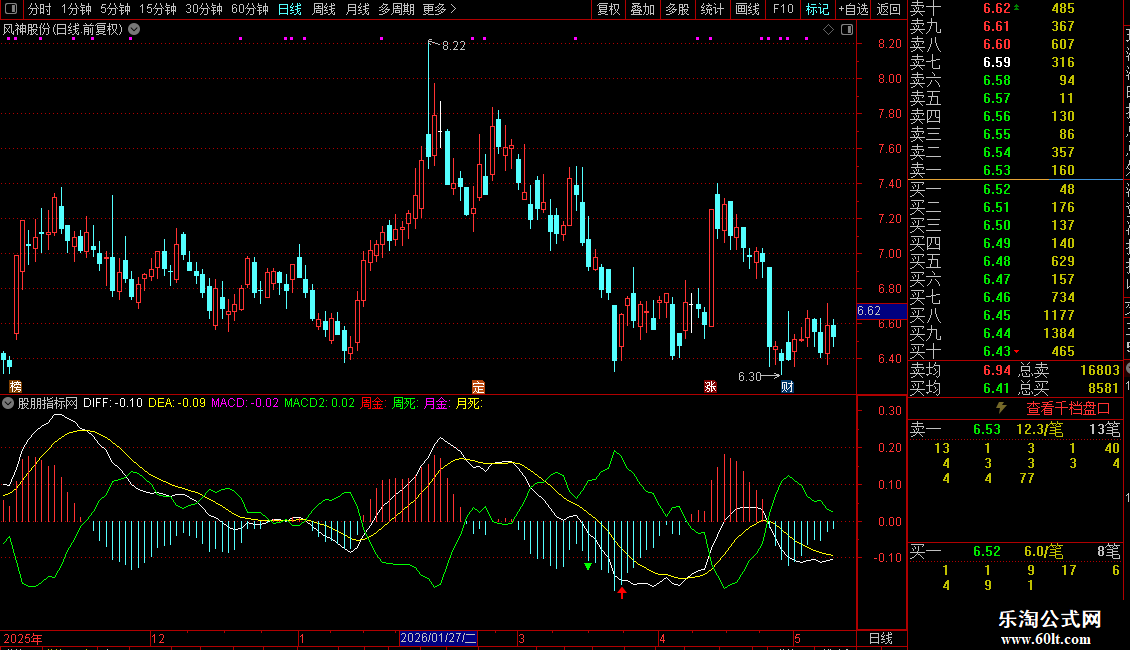Select the 15分钟 period
The height and width of the screenshot is (650, 1130).
coord(158,9)
